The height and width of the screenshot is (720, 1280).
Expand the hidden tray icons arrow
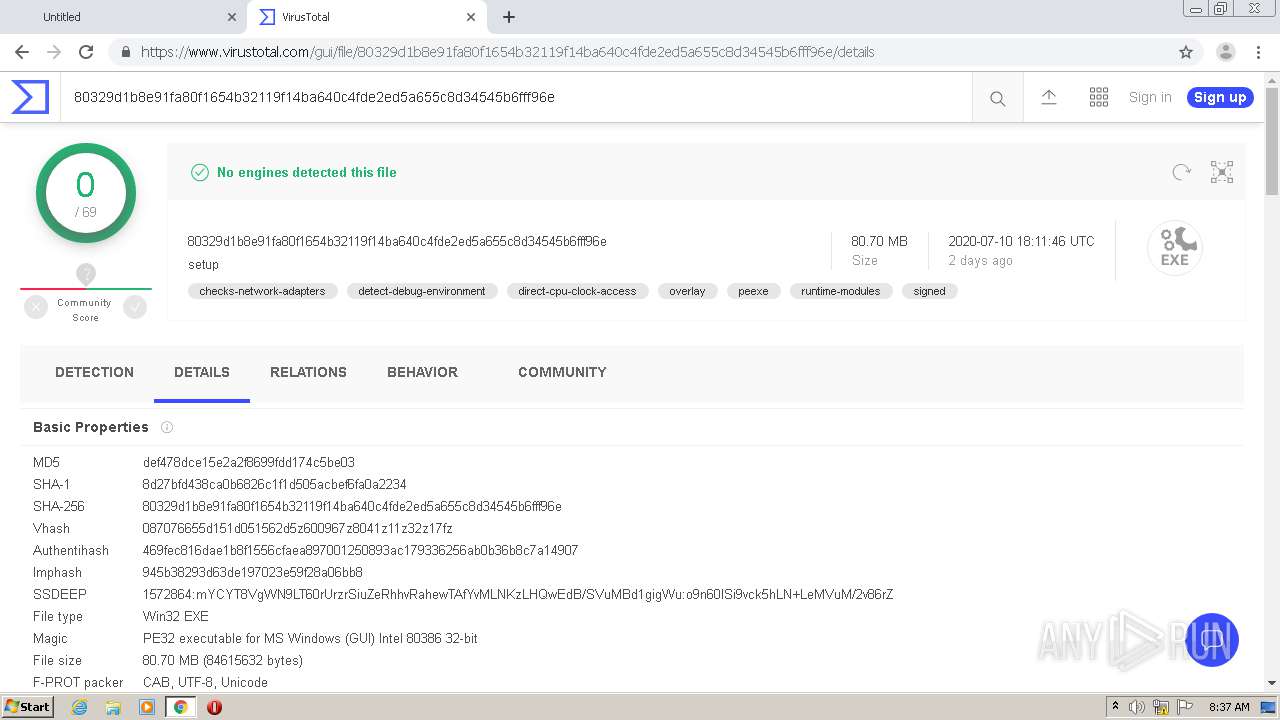pos(1115,707)
